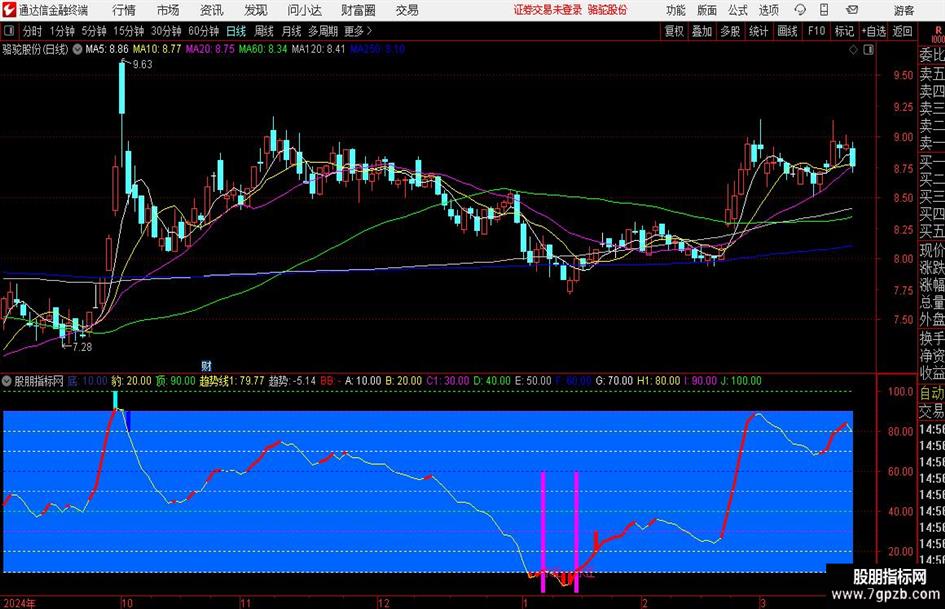Switch to the 周线 weekly tab

click(x=264, y=31)
